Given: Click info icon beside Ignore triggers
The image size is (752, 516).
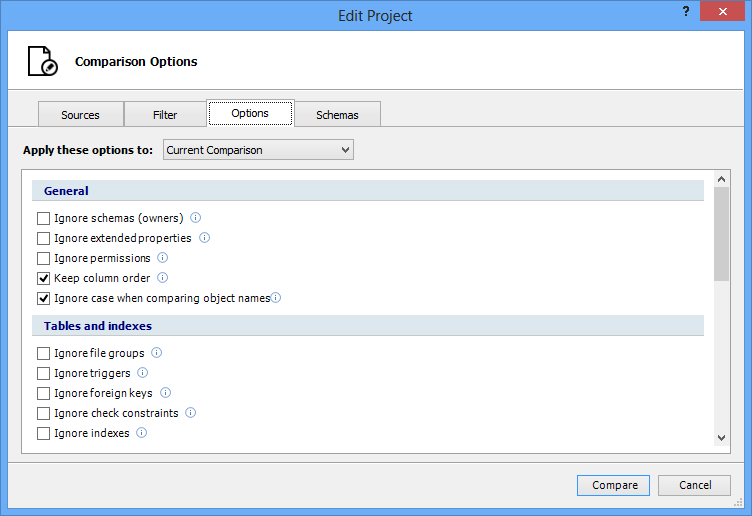Looking at the screenshot, I should tap(143, 373).
